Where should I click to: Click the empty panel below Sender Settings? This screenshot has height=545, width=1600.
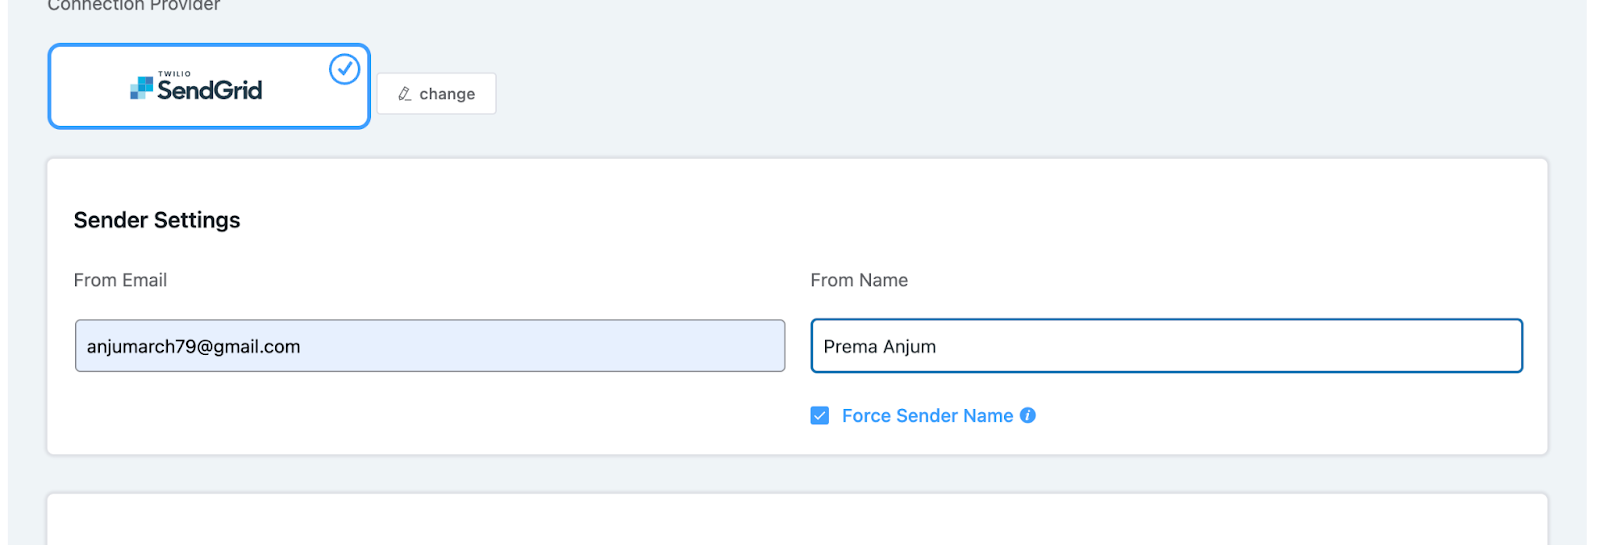coord(796,520)
